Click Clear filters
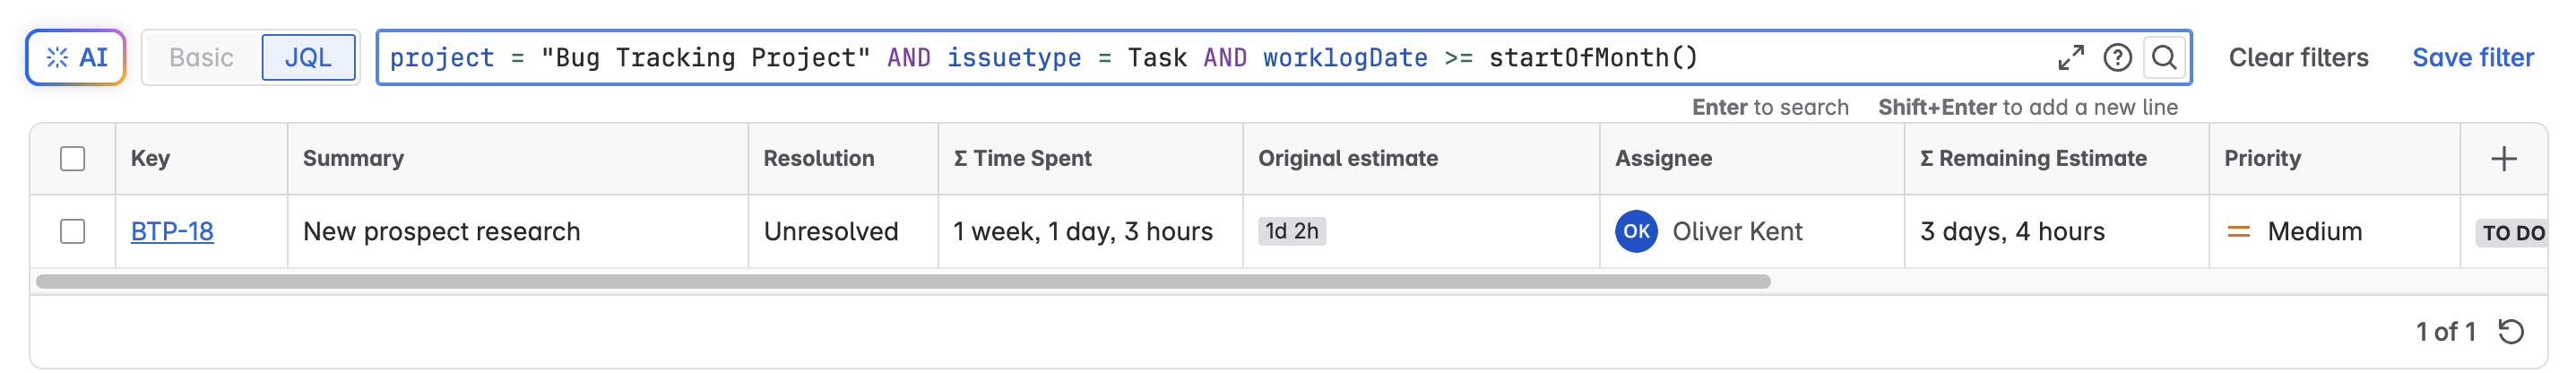Image resolution: width=2576 pixels, height=373 pixels. tap(2298, 58)
